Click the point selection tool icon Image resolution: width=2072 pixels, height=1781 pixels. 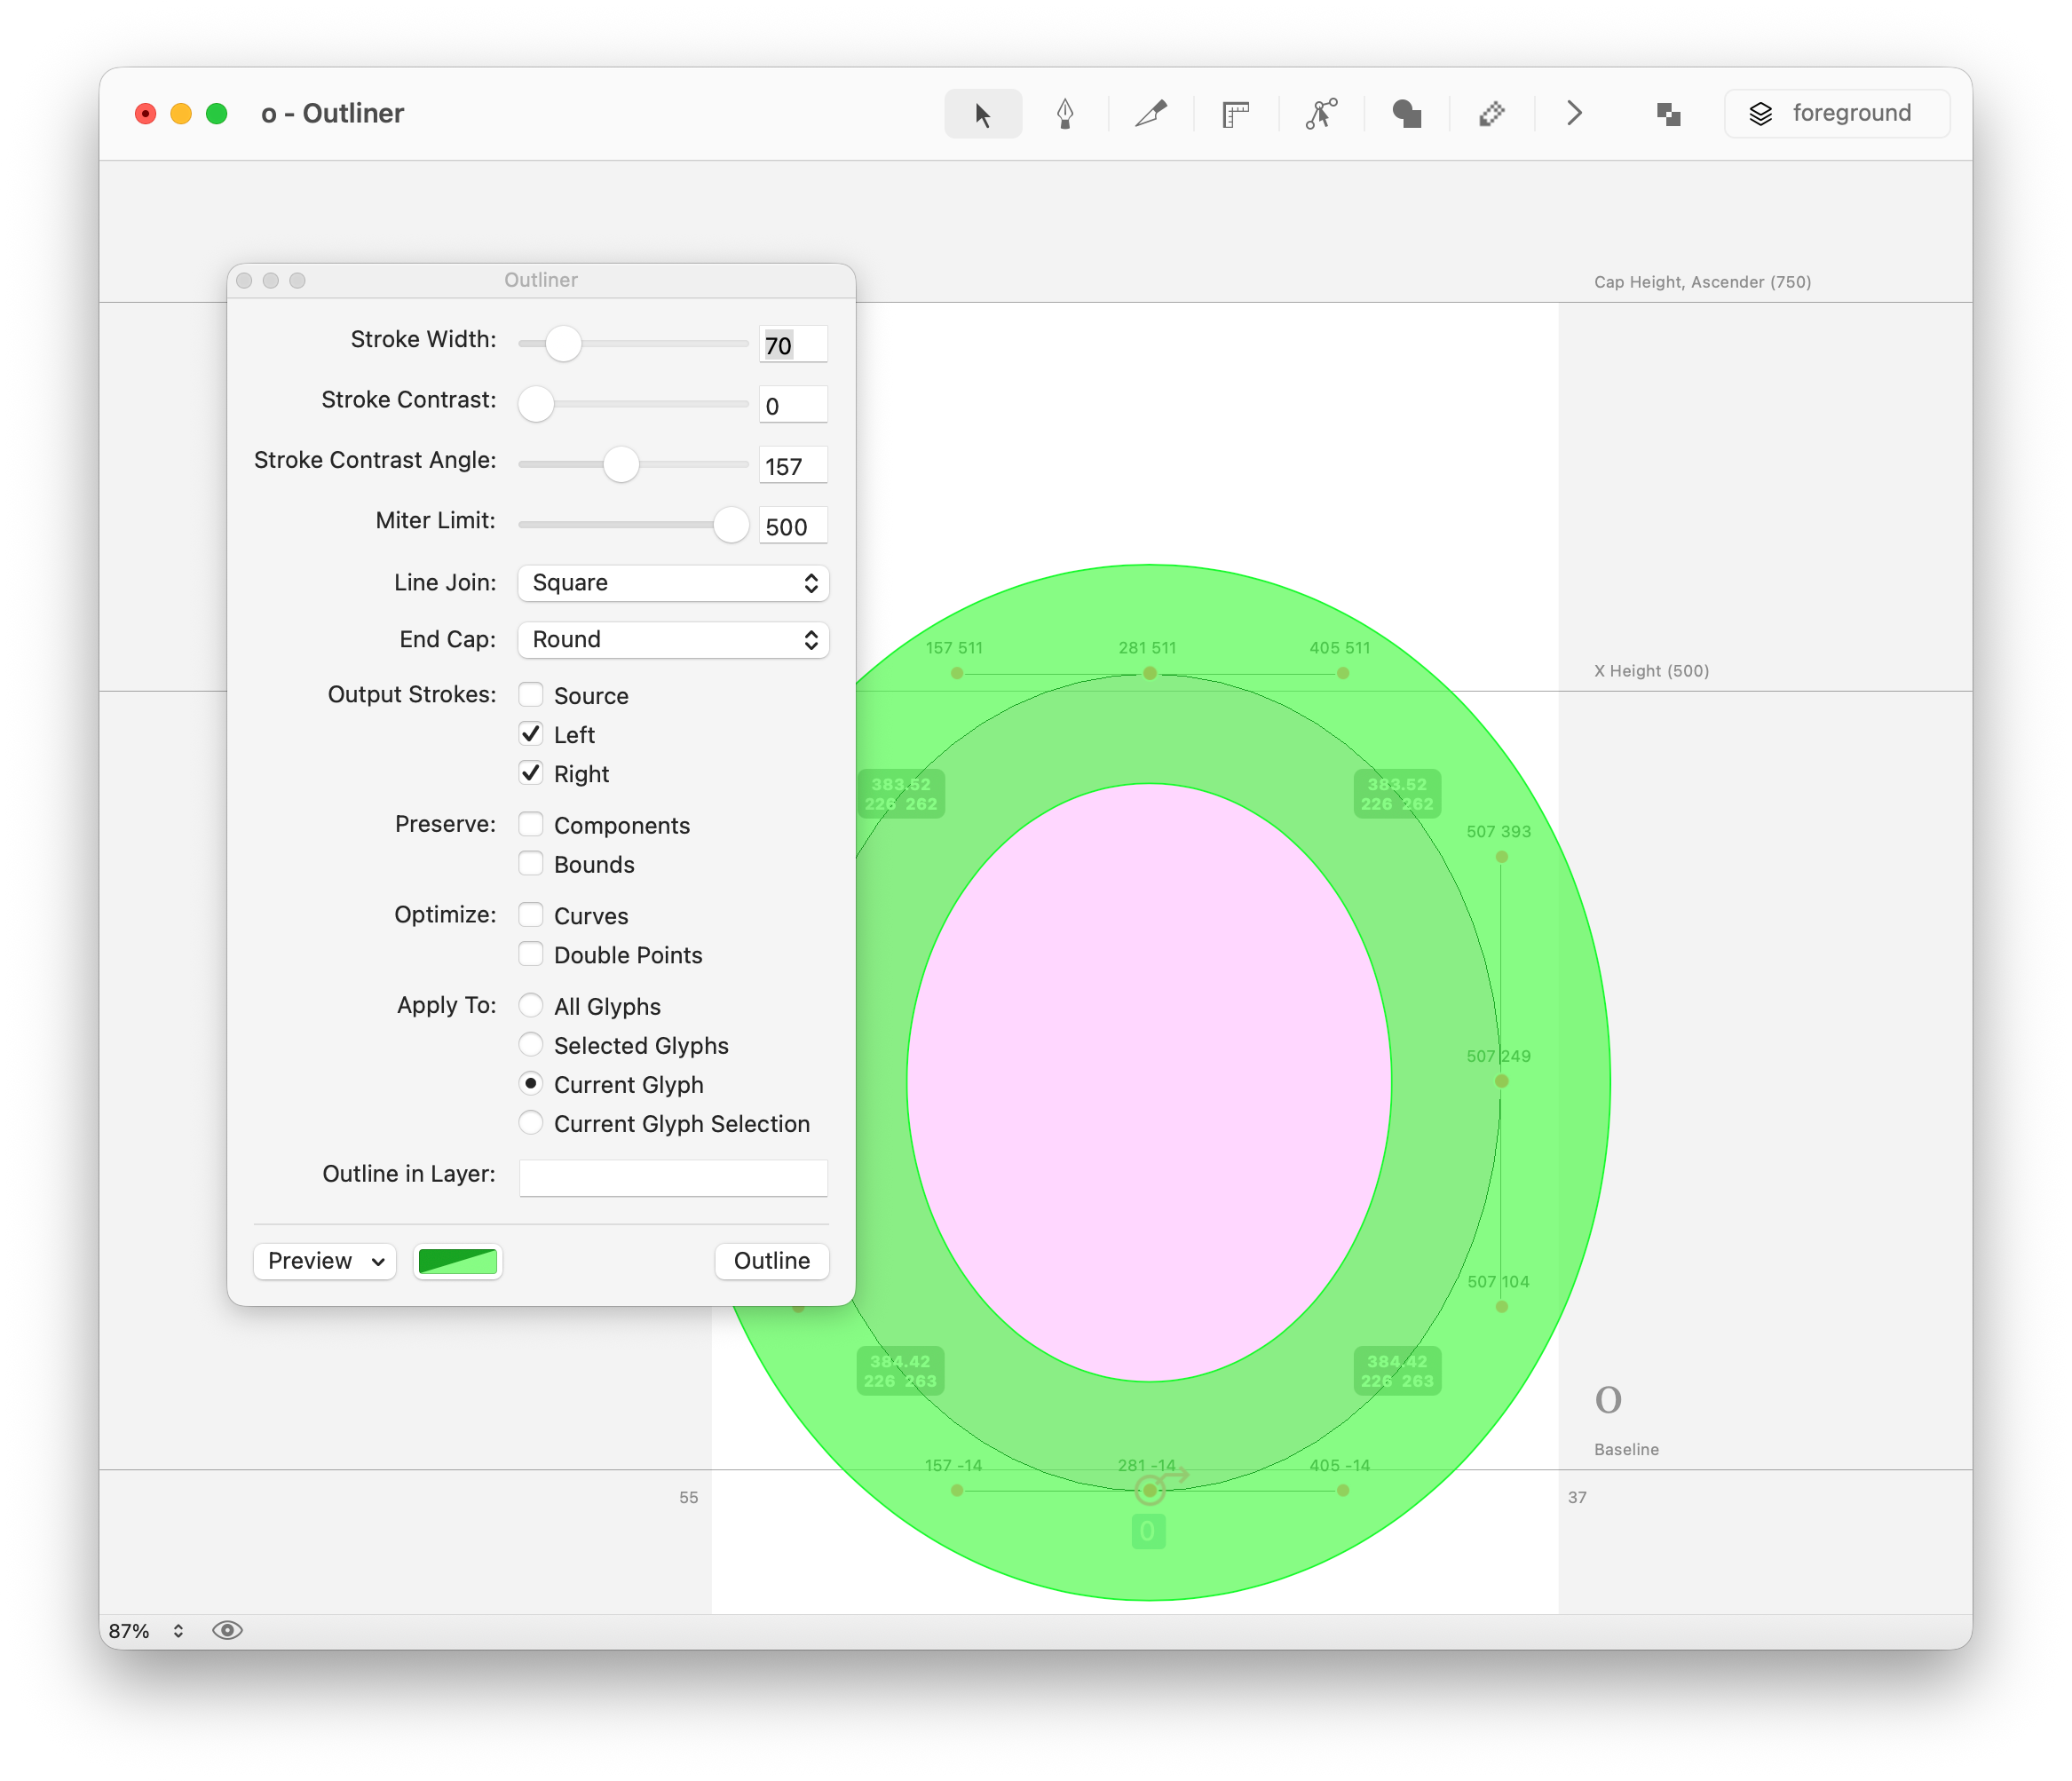[x=1320, y=114]
